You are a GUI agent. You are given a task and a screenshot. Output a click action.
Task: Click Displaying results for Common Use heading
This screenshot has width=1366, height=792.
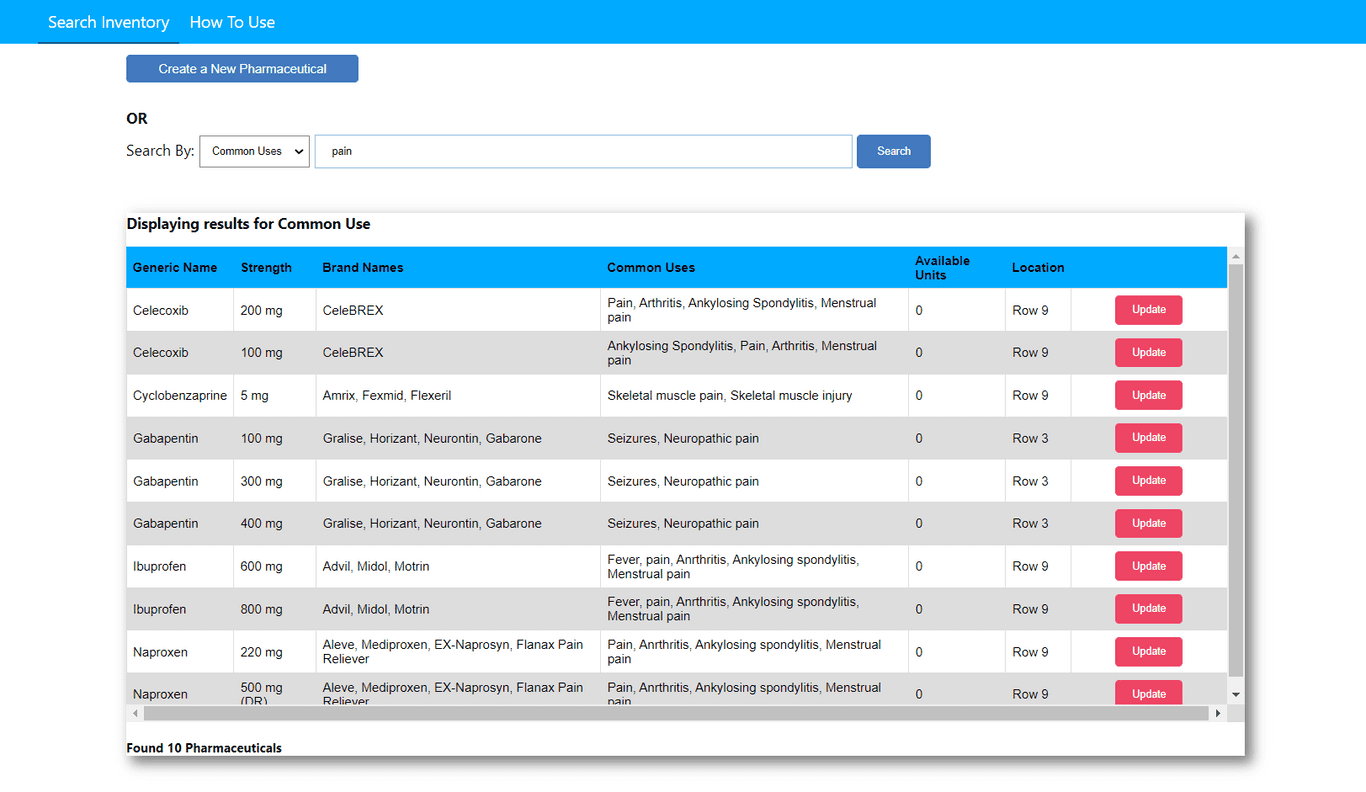point(248,224)
